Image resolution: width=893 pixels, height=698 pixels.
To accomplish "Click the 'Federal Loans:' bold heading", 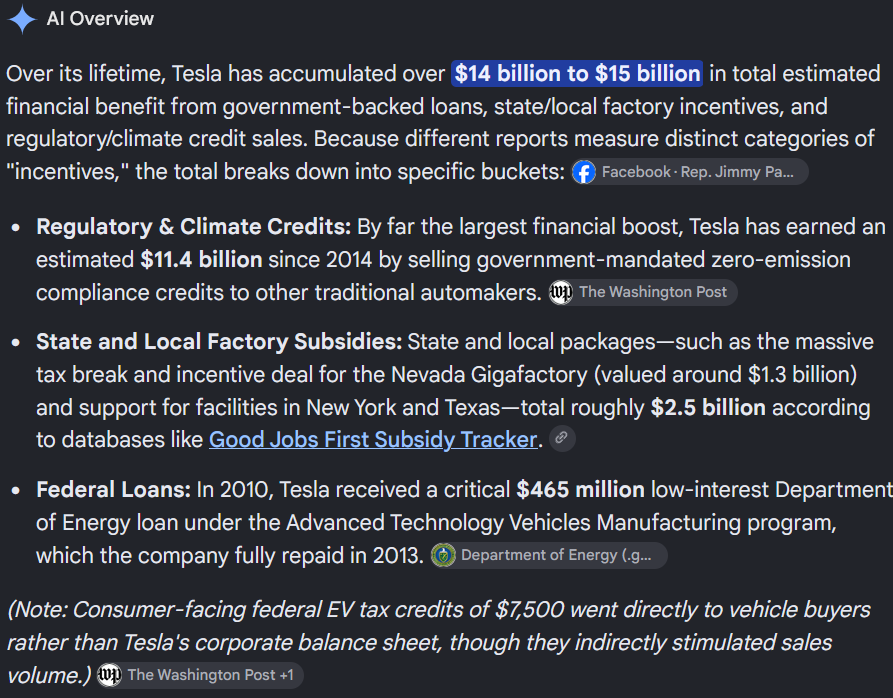I will click(x=113, y=490).
